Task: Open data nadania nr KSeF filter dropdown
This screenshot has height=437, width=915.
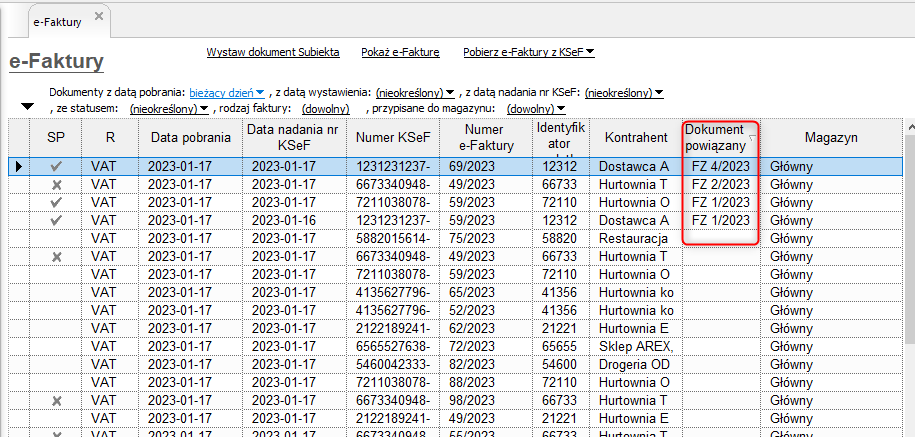Action: coord(624,93)
